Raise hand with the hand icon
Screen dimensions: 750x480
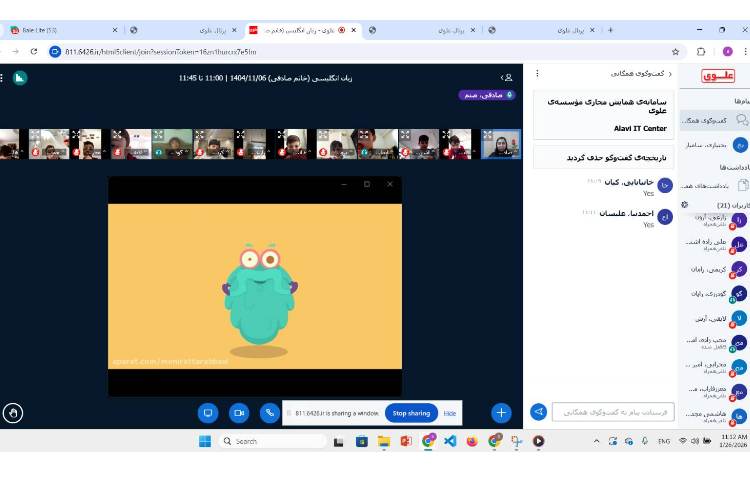(13, 413)
